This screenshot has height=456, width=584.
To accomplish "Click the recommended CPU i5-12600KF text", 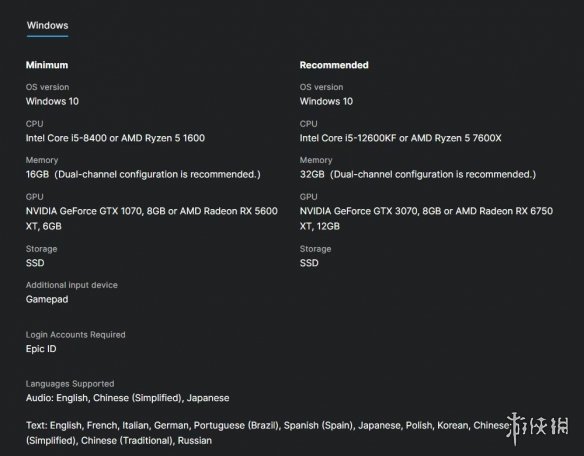I will [400, 138].
